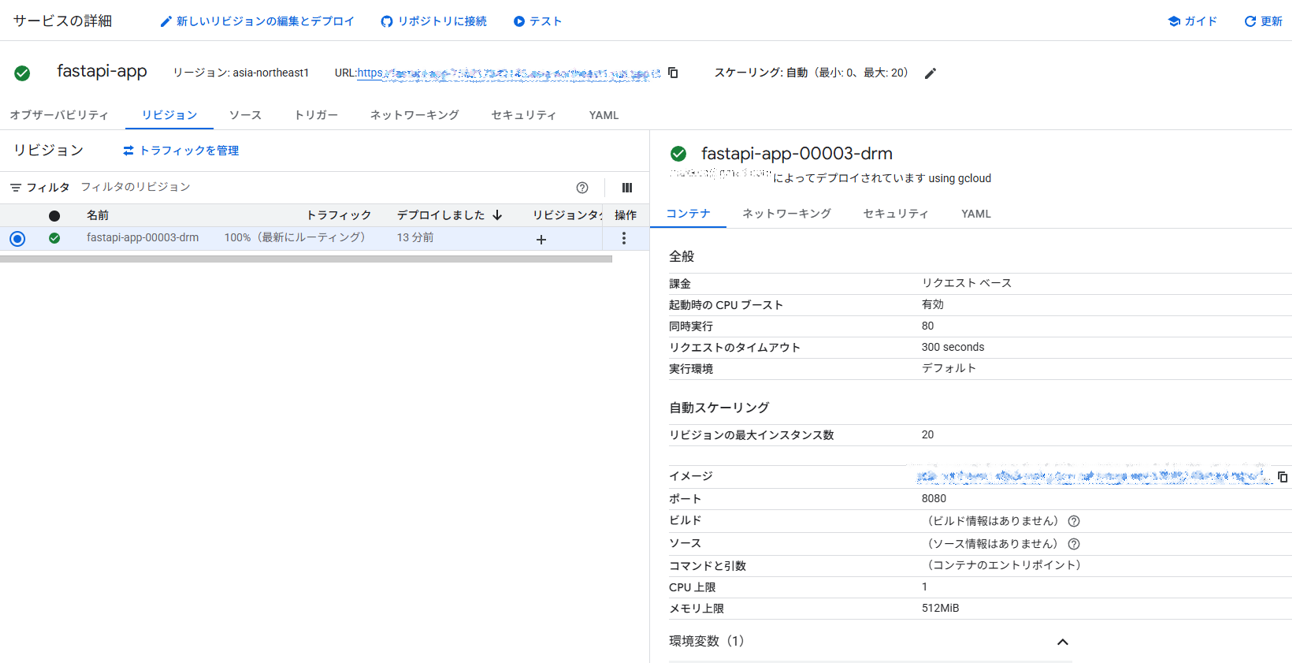
Task: Click the リージョン: asia-northeast1 text
Action: click(241, 73)
